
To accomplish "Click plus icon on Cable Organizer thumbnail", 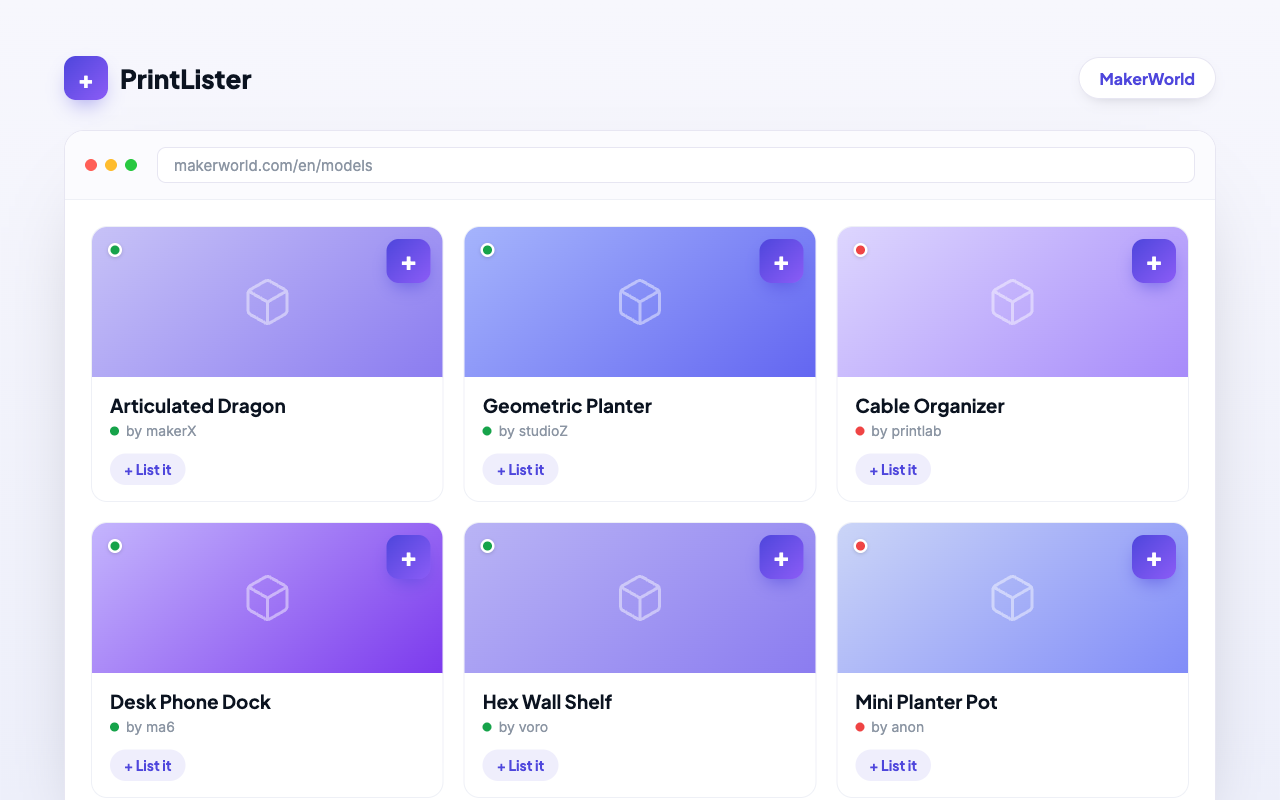I will point(1154,261).
